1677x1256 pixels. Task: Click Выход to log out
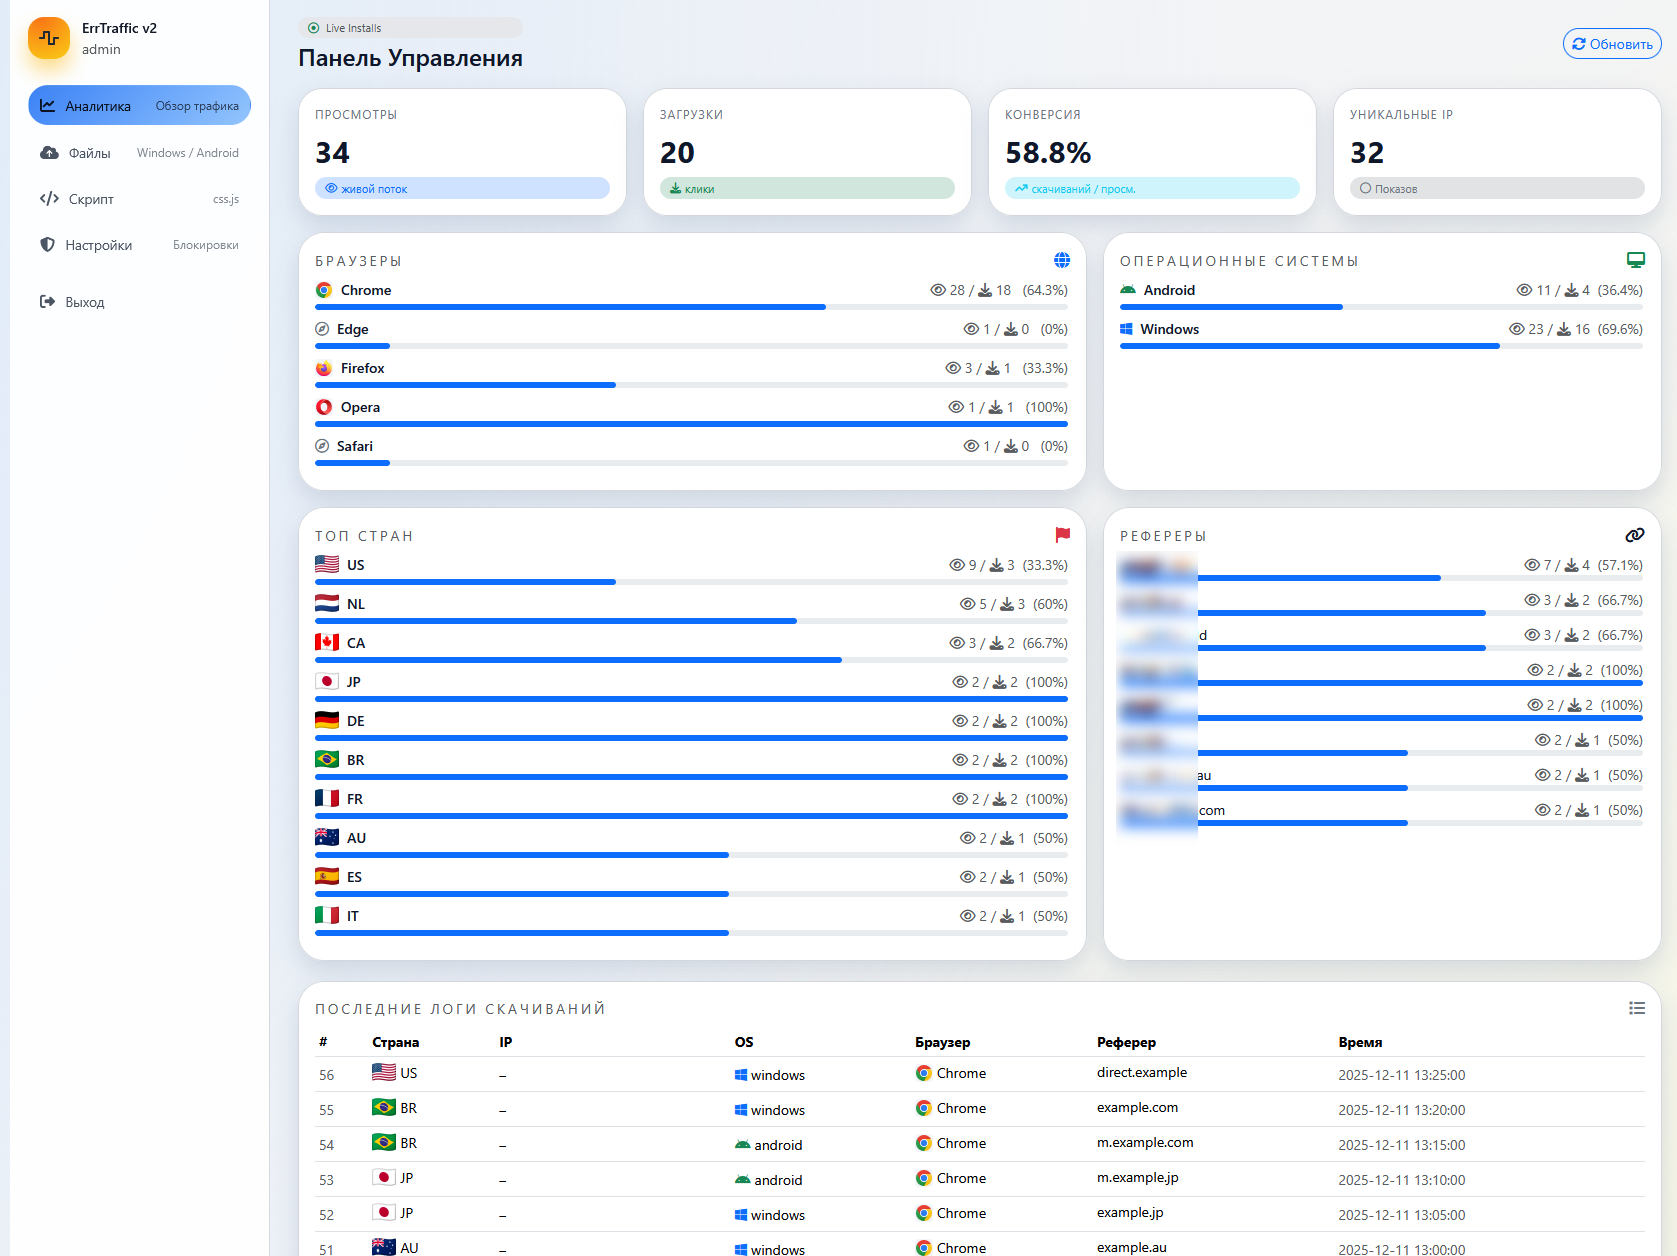[x=85, y=301]
